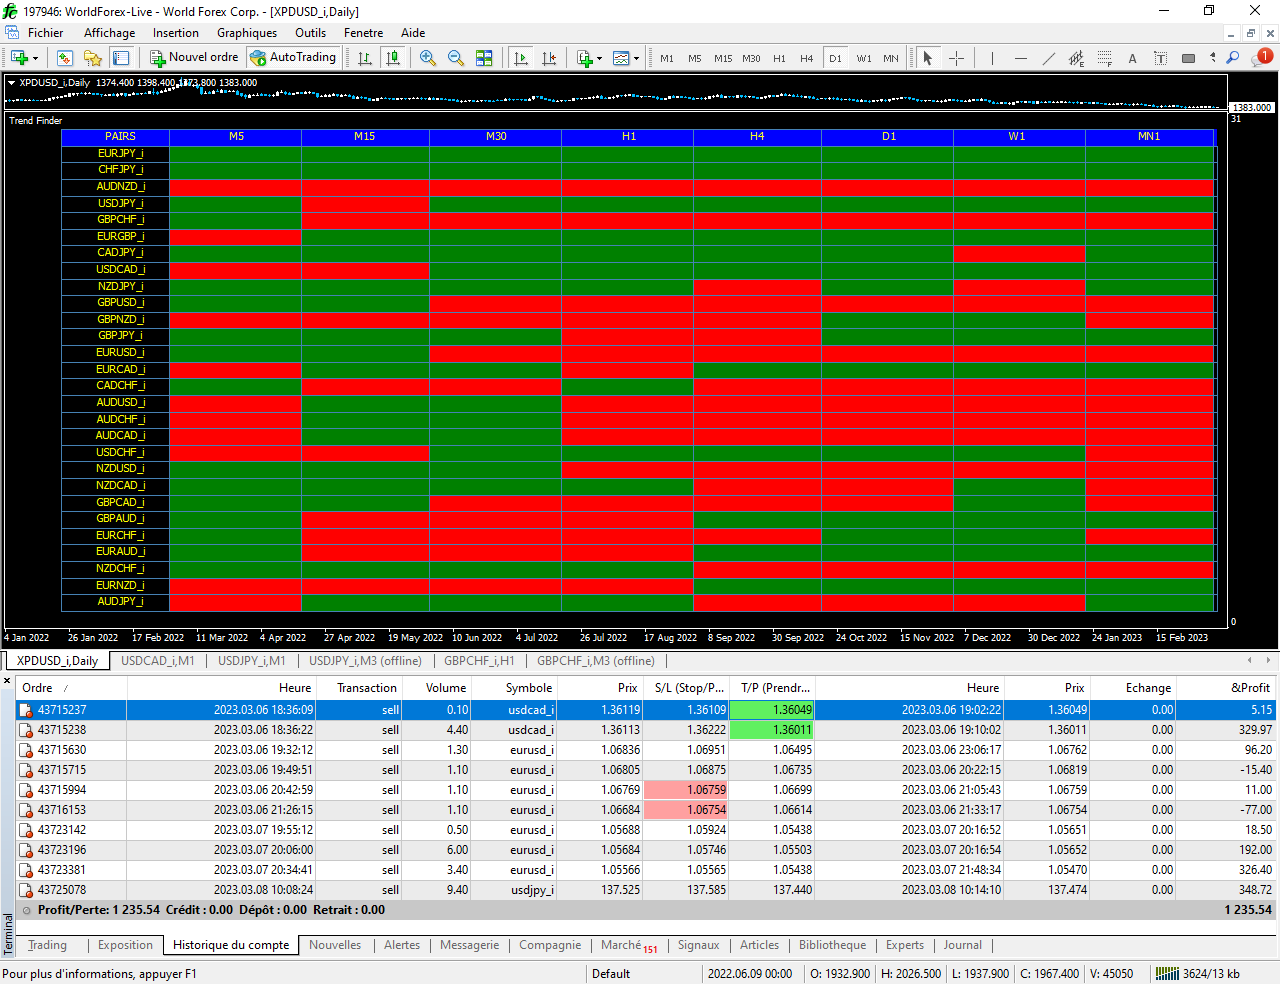Select order row 43715238

coord(646,730)
